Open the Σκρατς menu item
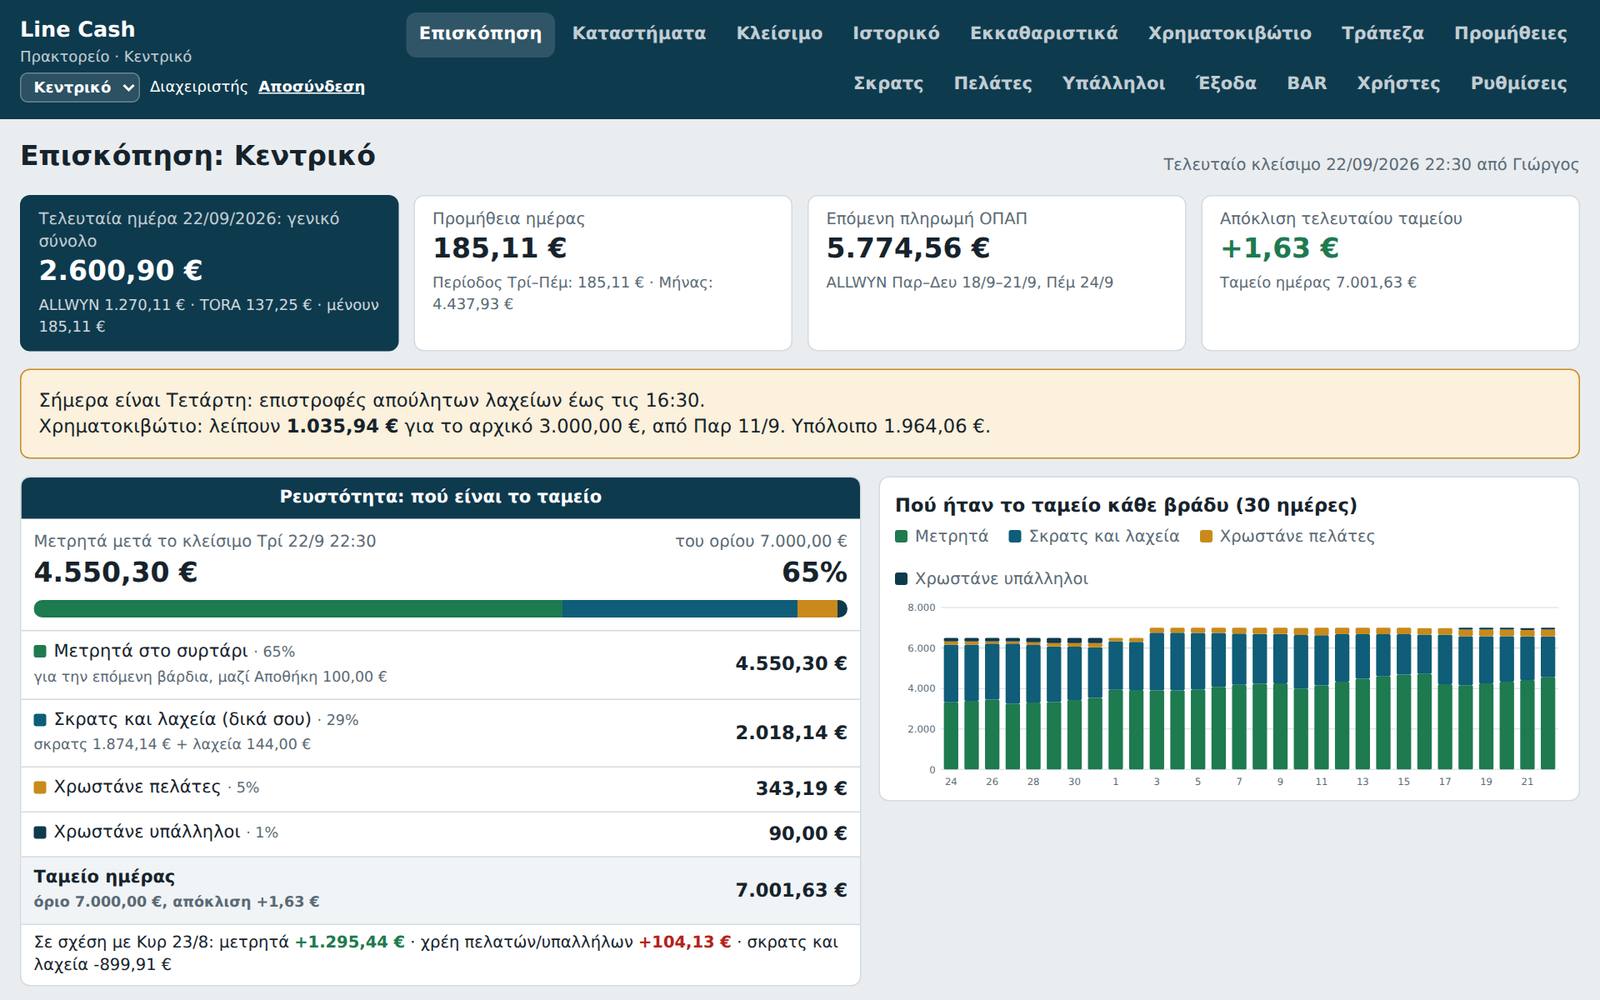This screenshot has width=1600, height=1000. tap(888, 84)
